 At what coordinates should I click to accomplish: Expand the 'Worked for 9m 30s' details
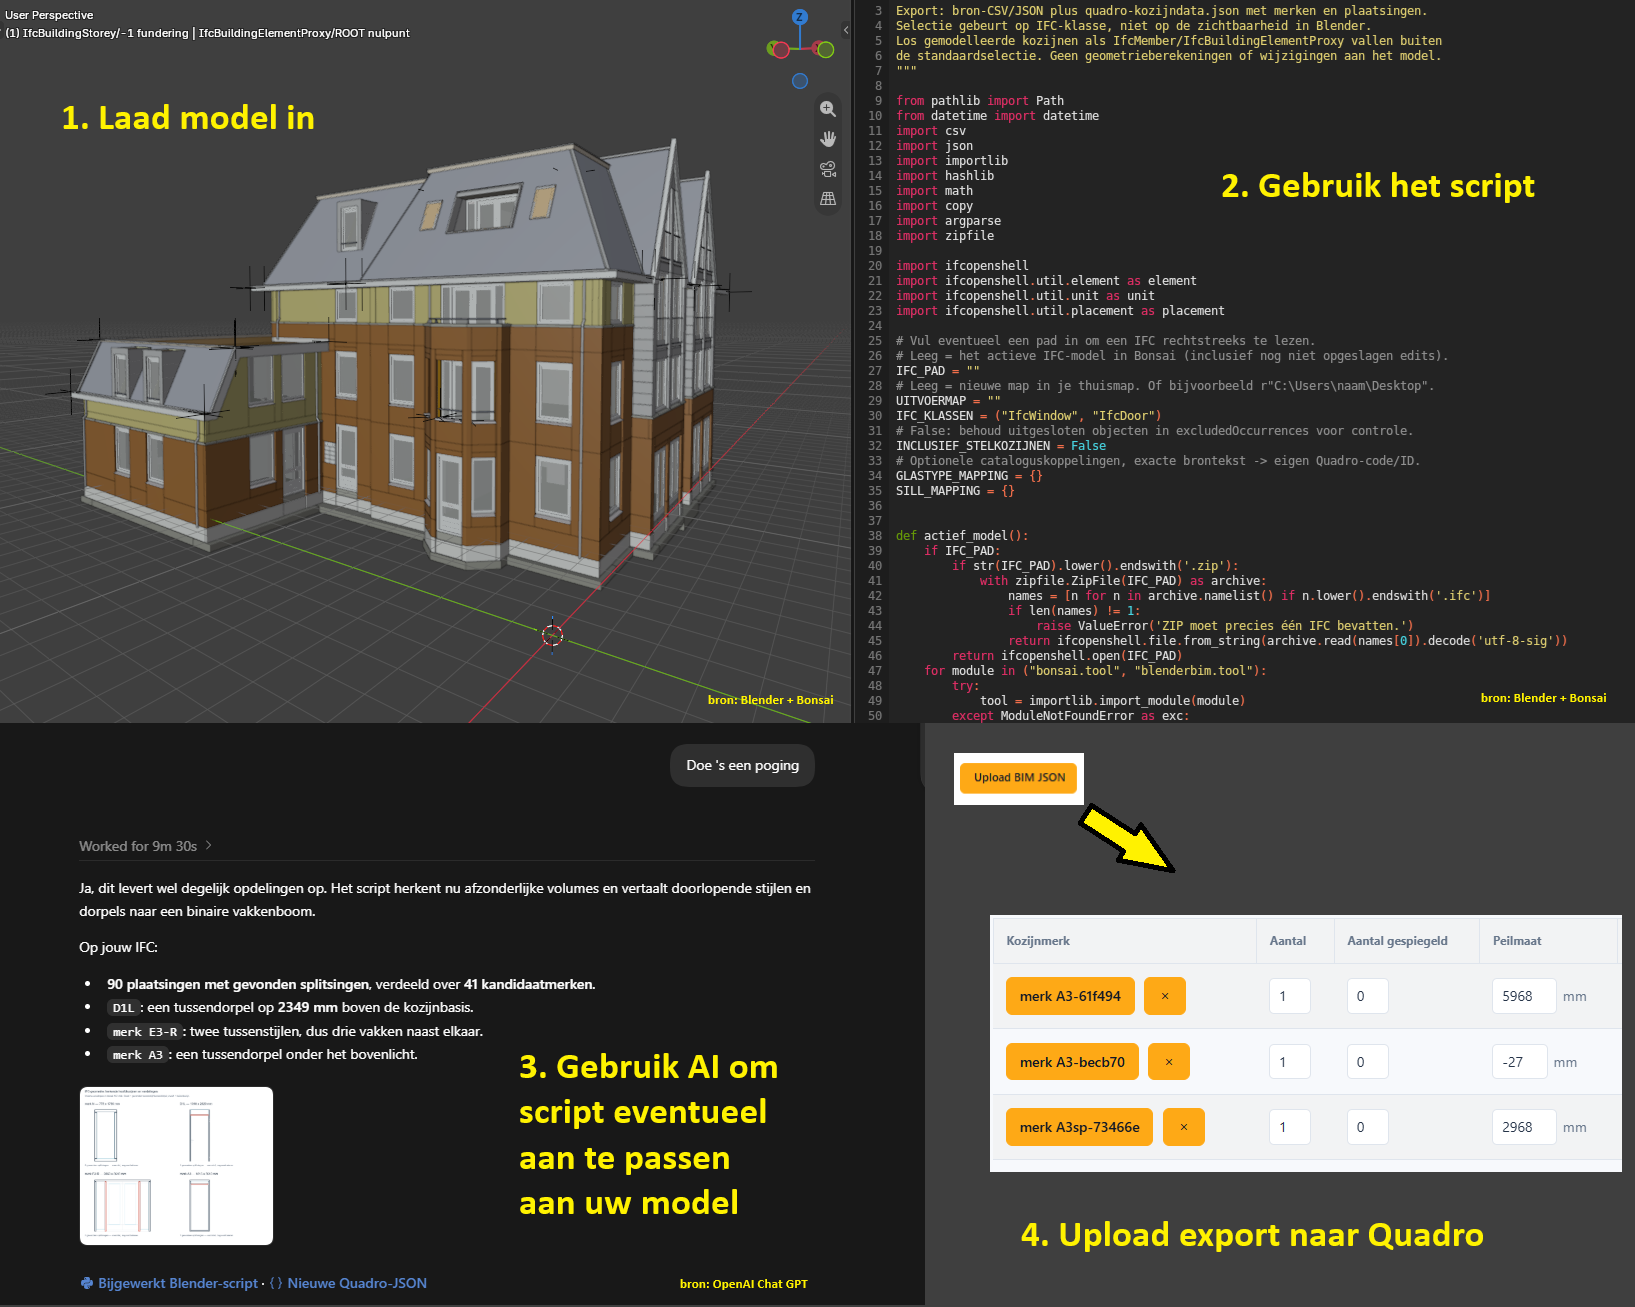point(146,846)
